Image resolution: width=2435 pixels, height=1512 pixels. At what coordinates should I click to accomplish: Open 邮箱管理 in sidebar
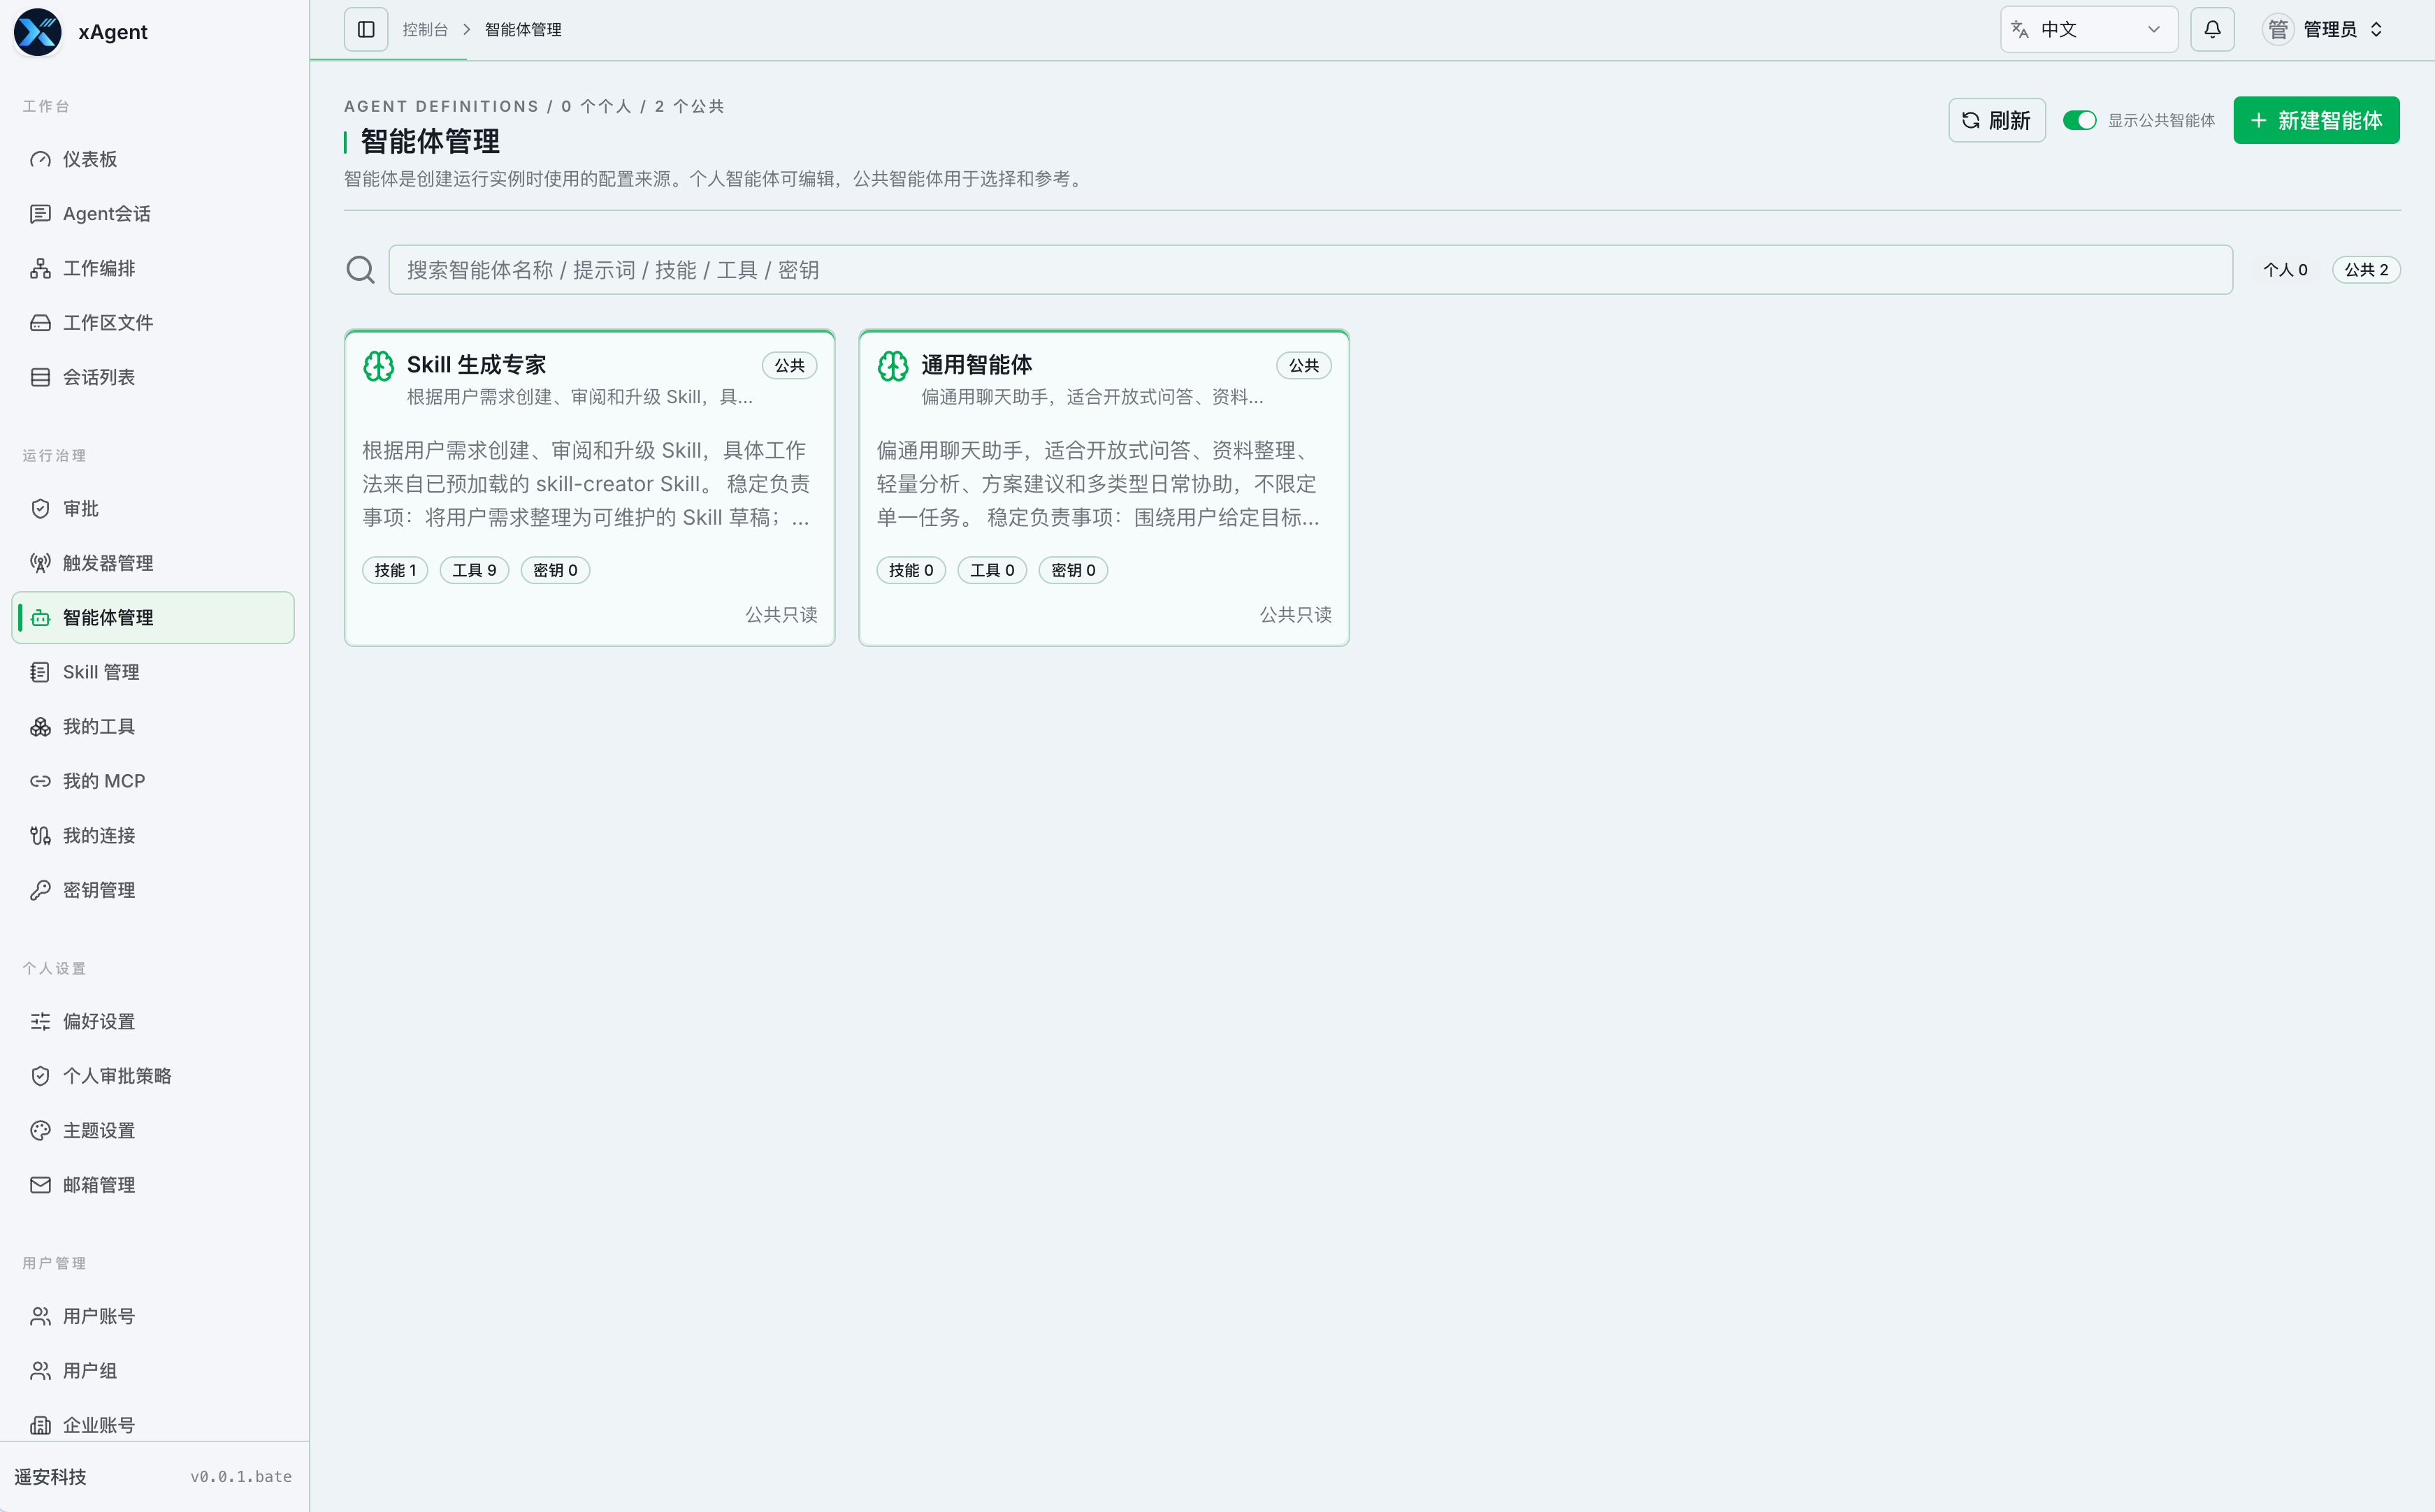pos(153,1185)
